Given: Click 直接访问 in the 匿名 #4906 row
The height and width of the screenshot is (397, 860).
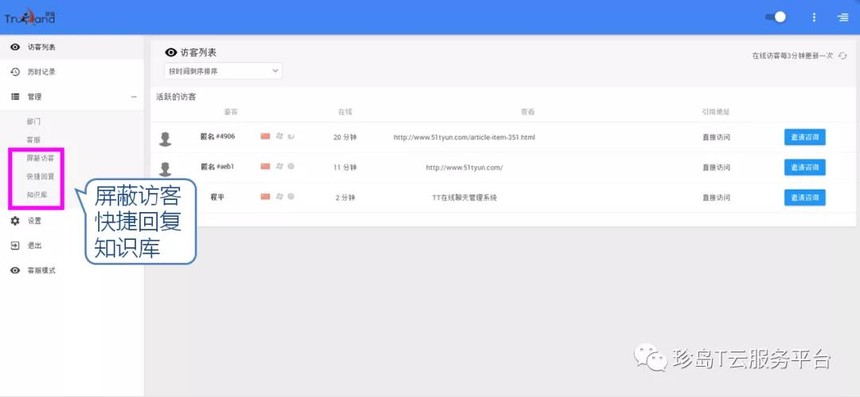Looking at the screenshot, I should [x=716, y=137].
